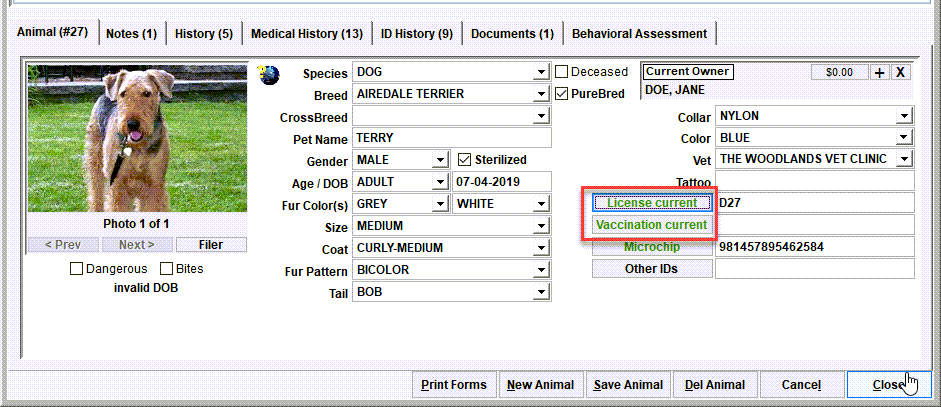Click the Pet Name field with TERRY
This screenshot has width=941, height=407.
point(451,138)
